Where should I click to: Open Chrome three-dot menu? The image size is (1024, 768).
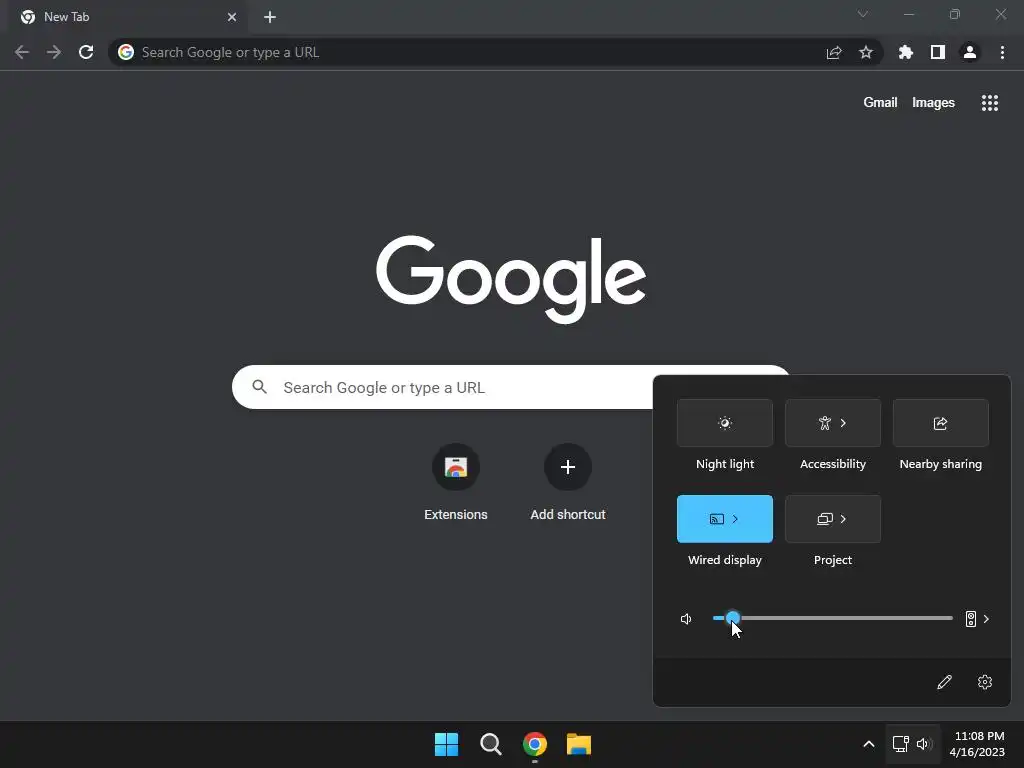pos(1002,52)
